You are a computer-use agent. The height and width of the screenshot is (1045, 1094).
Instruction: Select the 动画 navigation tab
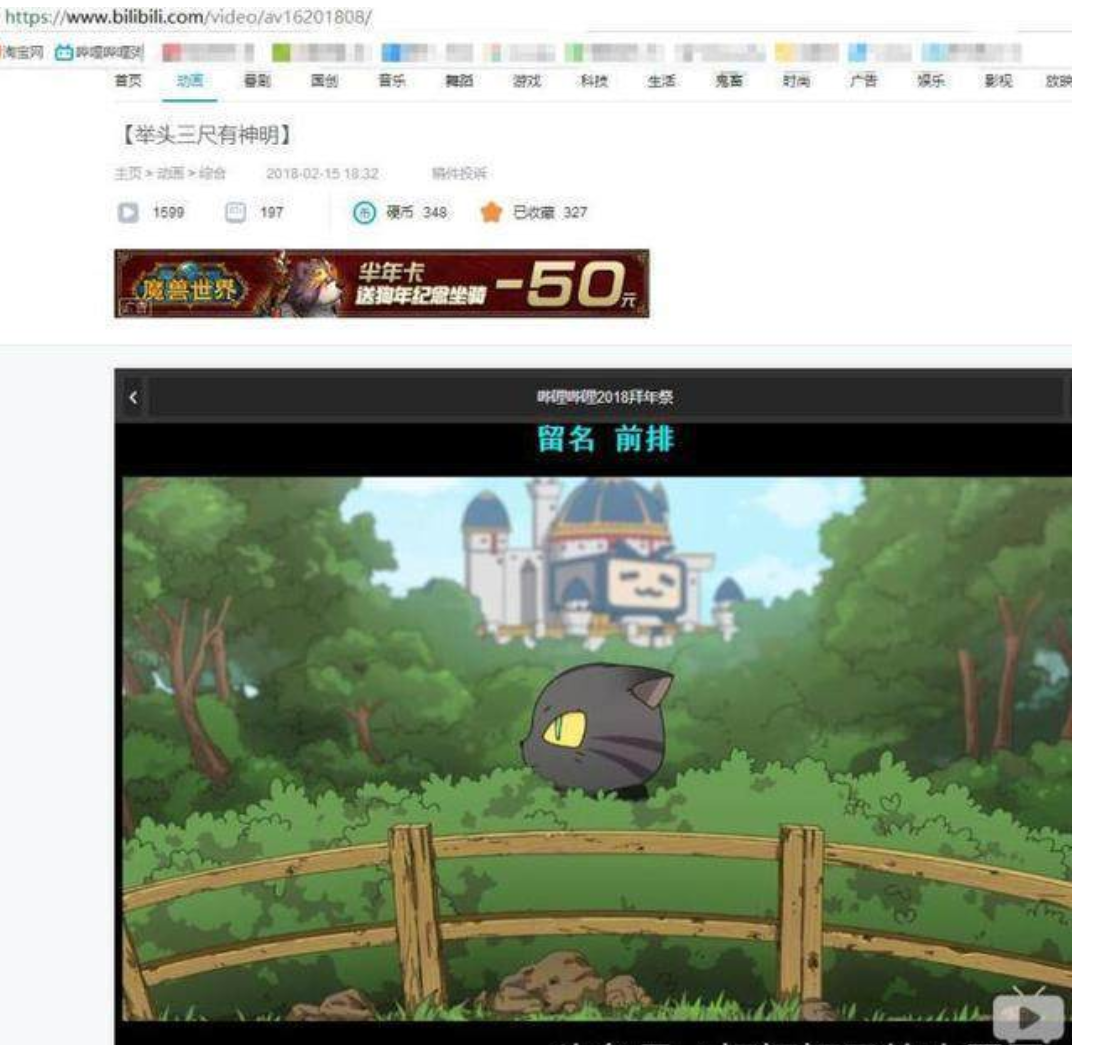click(190, 81)
